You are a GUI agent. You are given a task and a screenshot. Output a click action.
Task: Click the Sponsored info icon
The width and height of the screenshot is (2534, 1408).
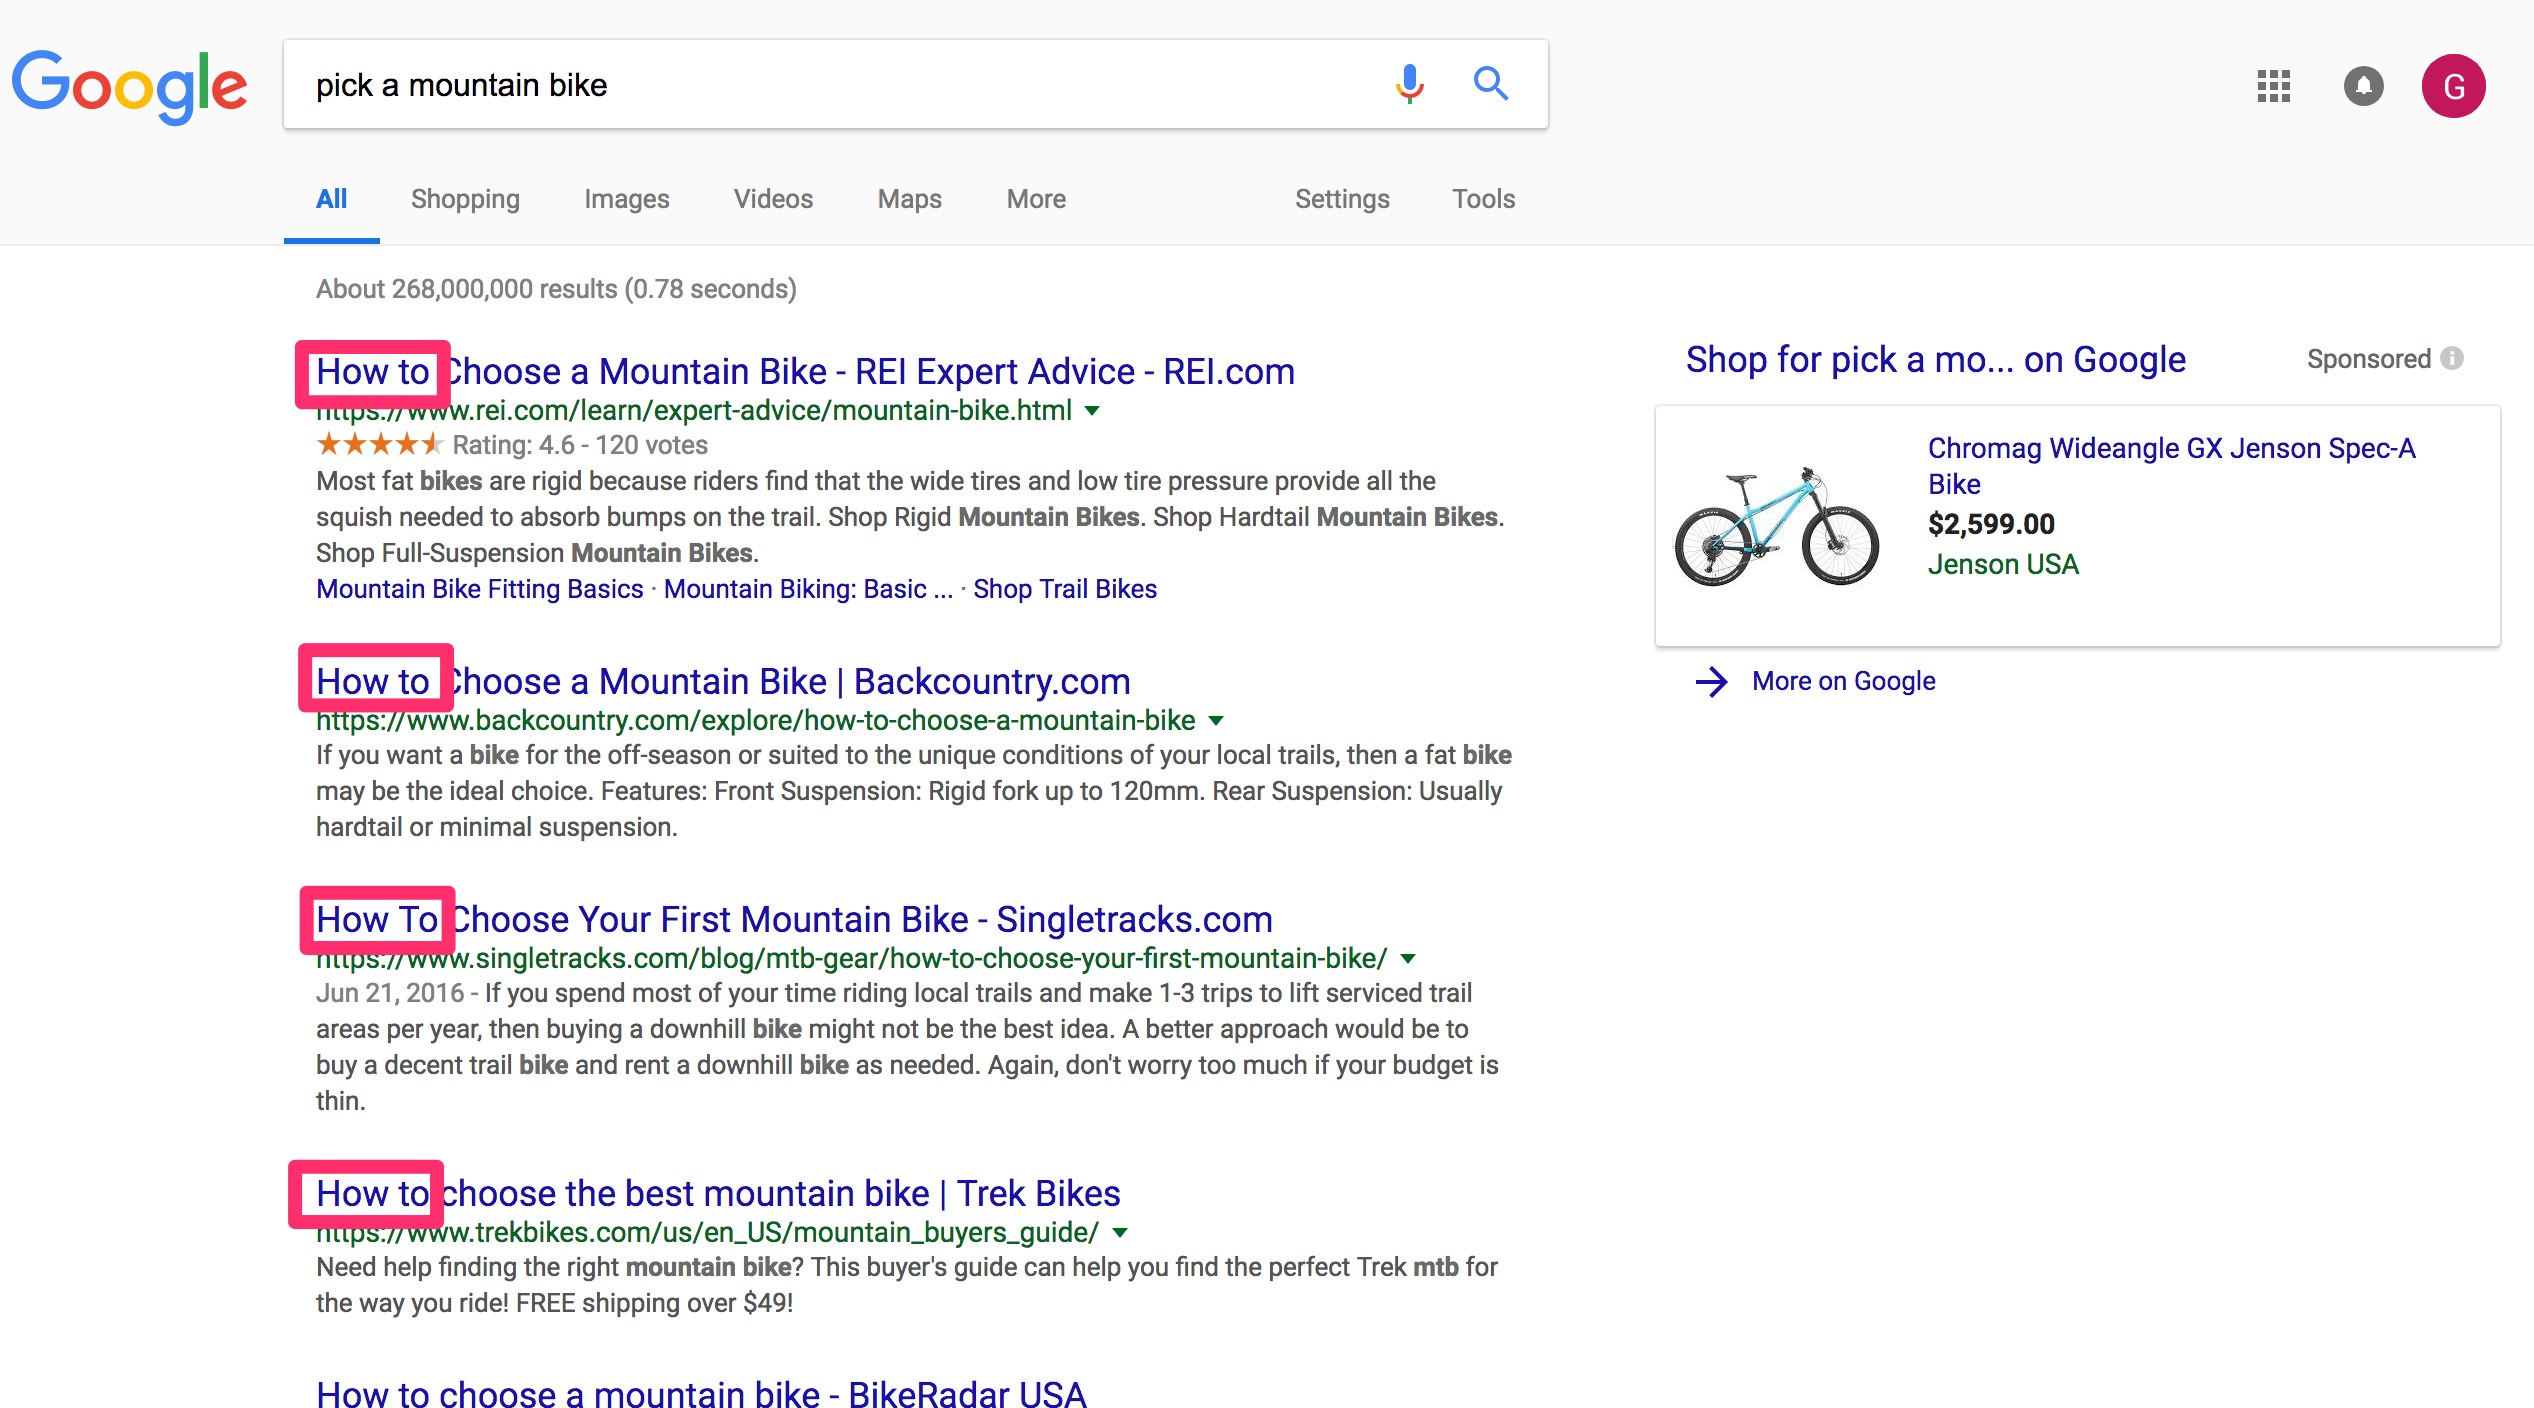pos(2452,358)
